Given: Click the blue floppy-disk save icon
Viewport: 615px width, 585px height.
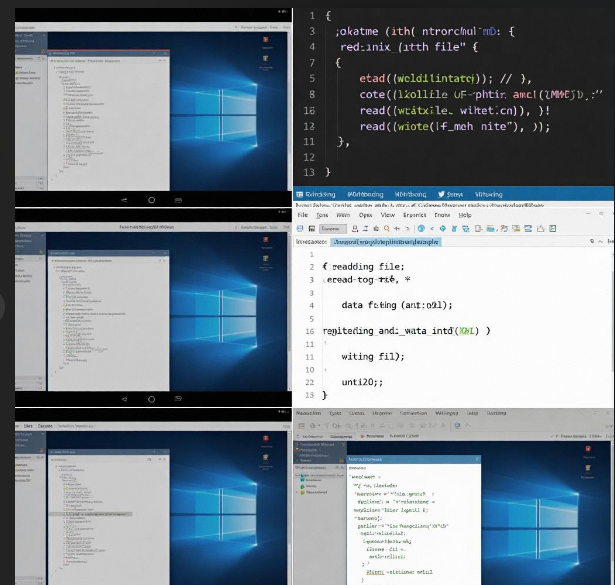Looking at the screenshot, I should click(x=300, y=229).
